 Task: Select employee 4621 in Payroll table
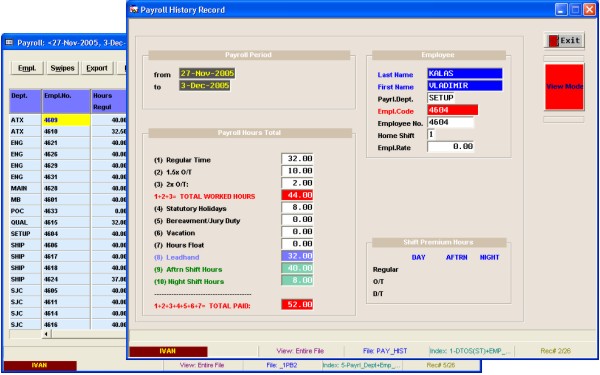pyautogui.click(x=66, y=143)
